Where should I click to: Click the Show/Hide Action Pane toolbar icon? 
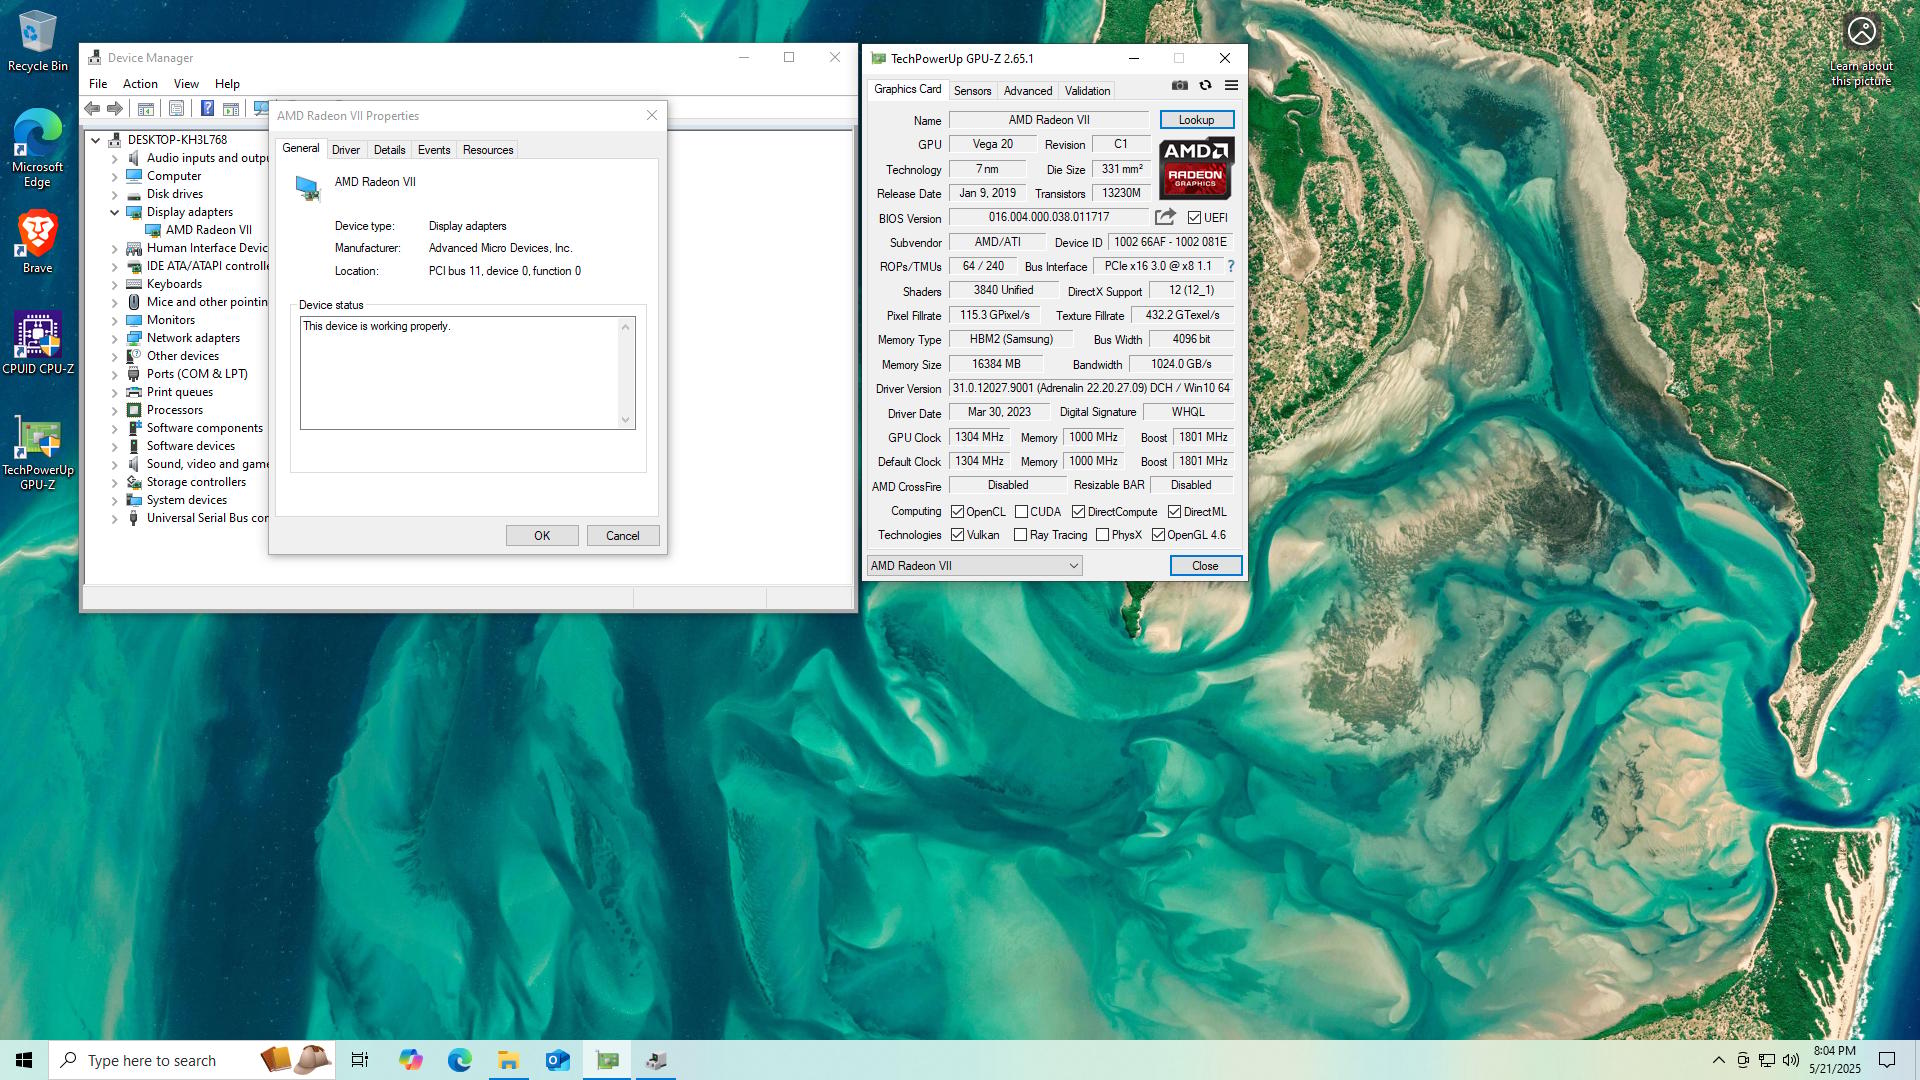pos(231,109)
